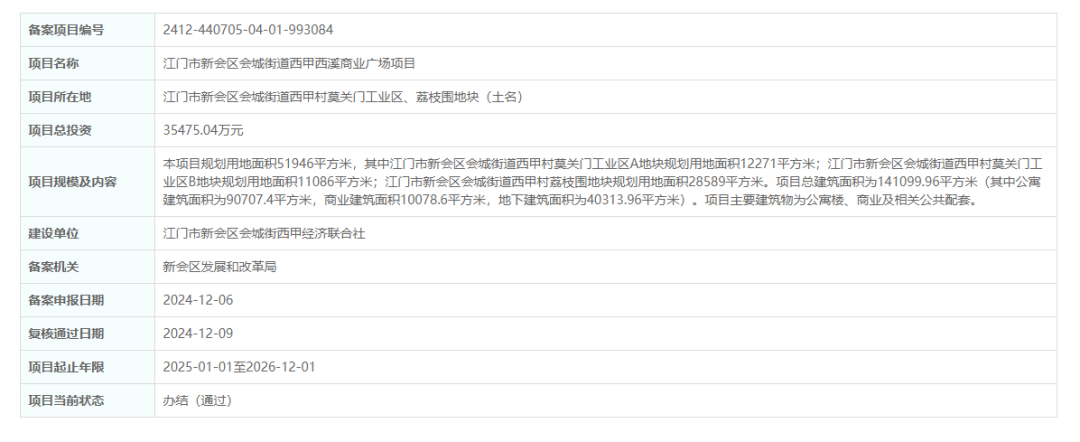Viewport: 1080px width, 442px height.
Task: Click project name 江门市新会区会城街道西甲西溪商业广场项目
Action: point(289,63)
